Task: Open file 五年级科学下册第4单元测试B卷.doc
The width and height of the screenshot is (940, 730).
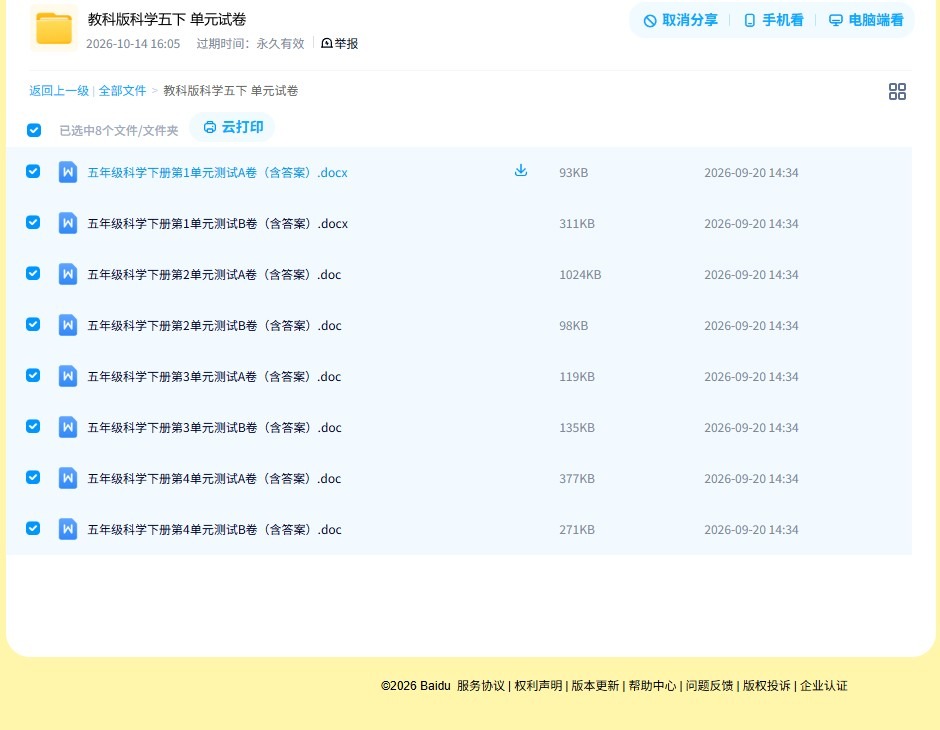Action: pos(214,529)
